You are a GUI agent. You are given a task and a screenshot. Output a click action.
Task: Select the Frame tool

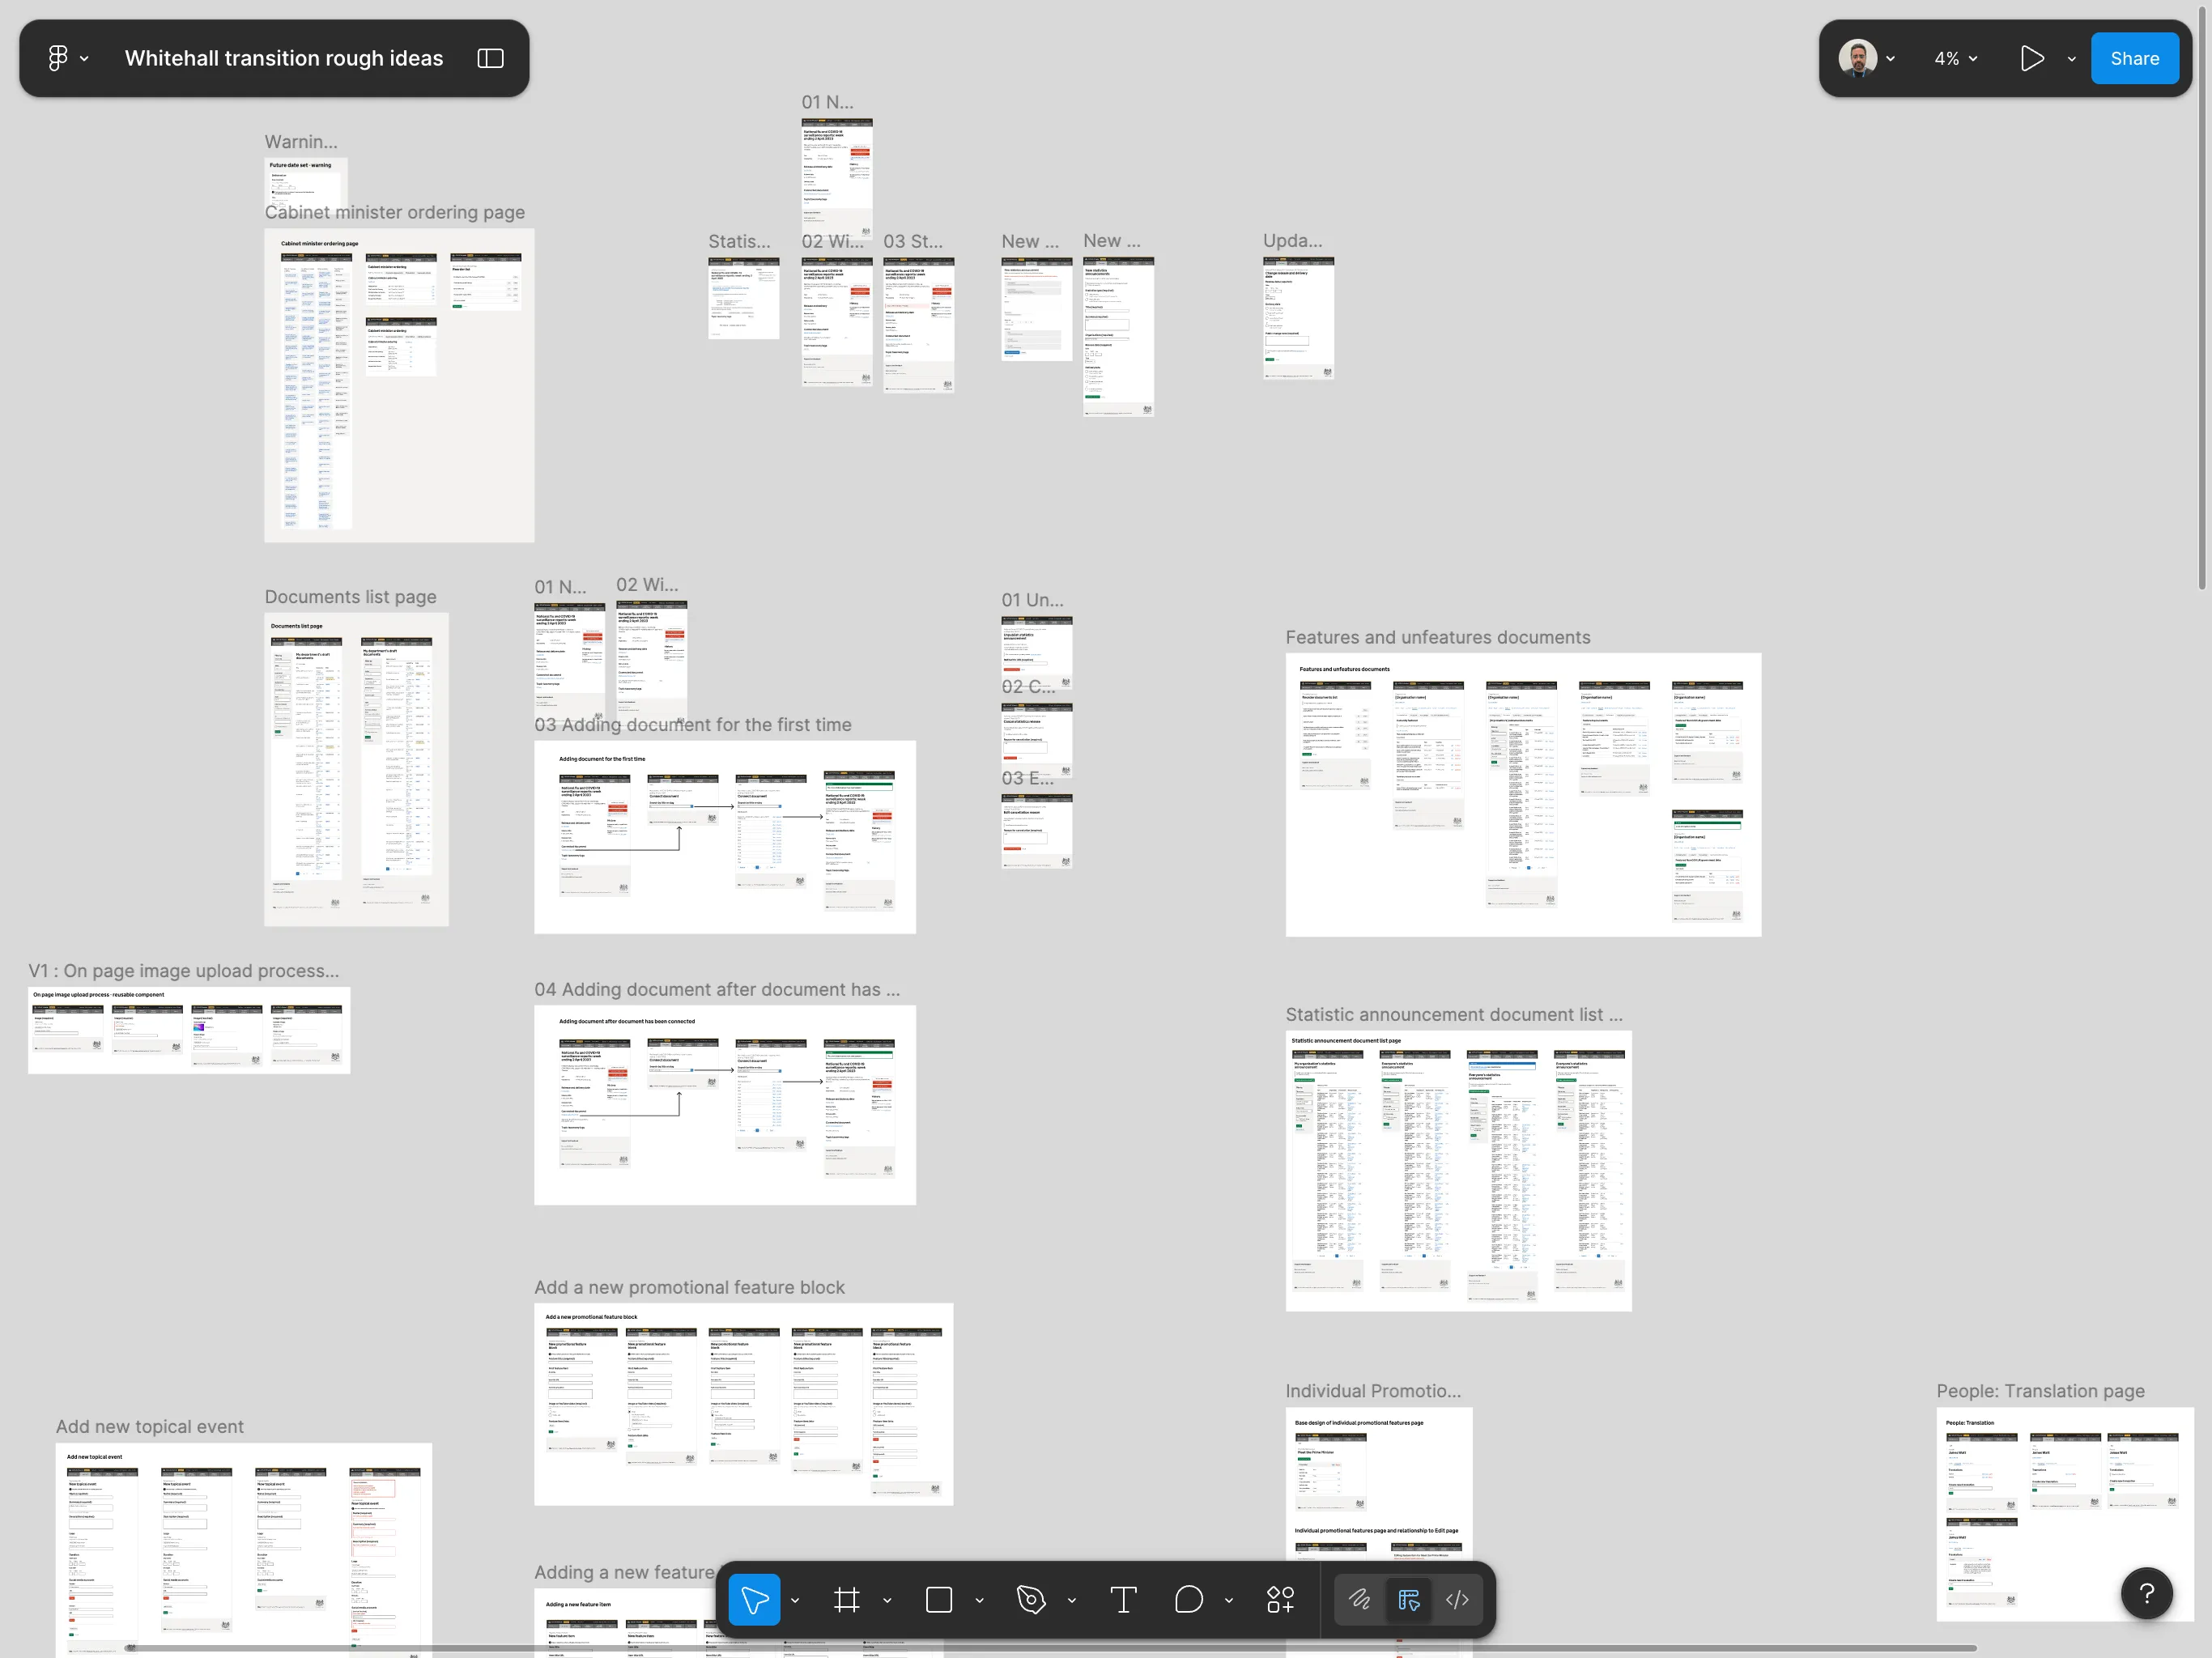(846, 1599)
